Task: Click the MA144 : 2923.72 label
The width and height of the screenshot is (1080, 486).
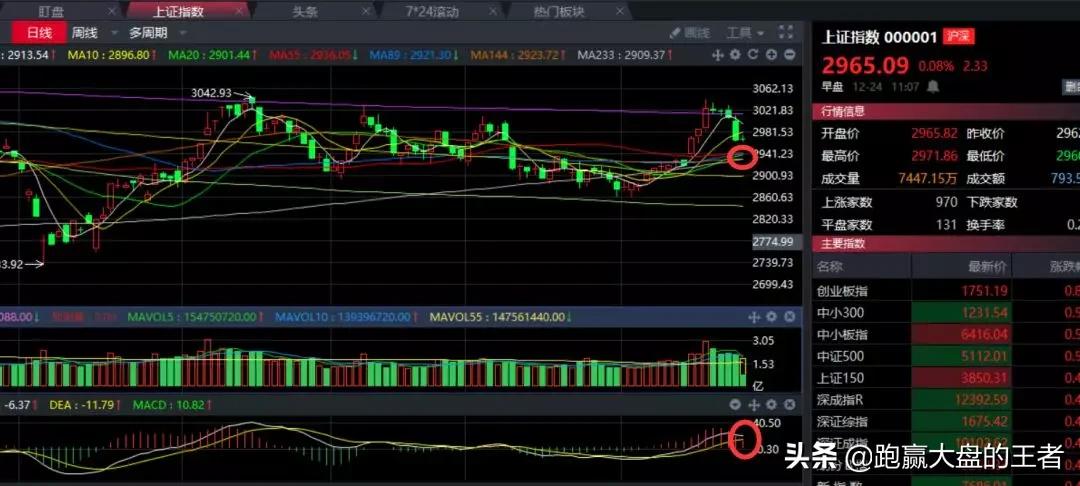Action: pos(518,55)
